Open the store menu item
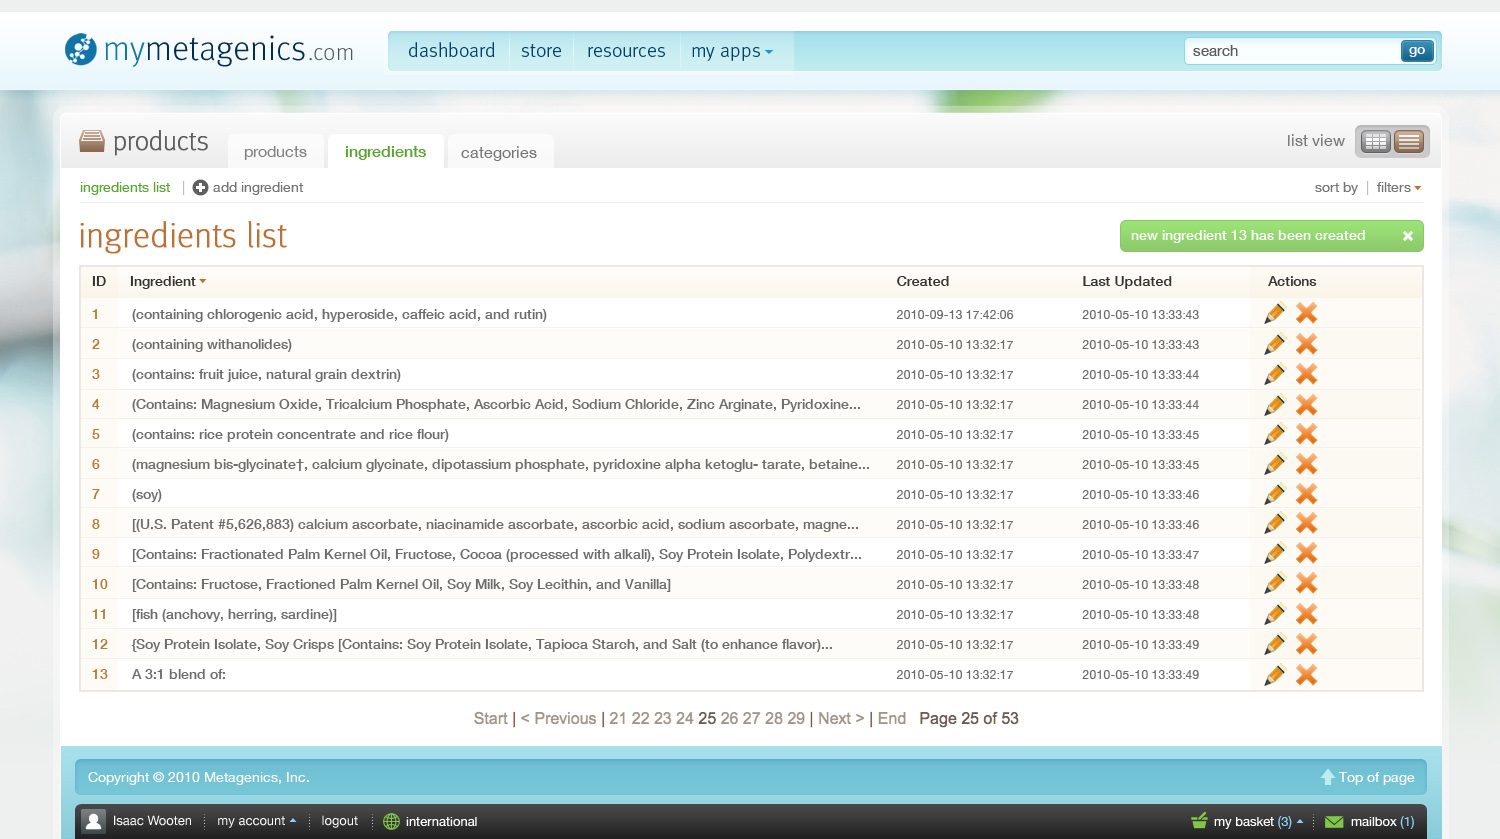The image size is (1500, 839). pyautogui.click(x=541, y=51)
